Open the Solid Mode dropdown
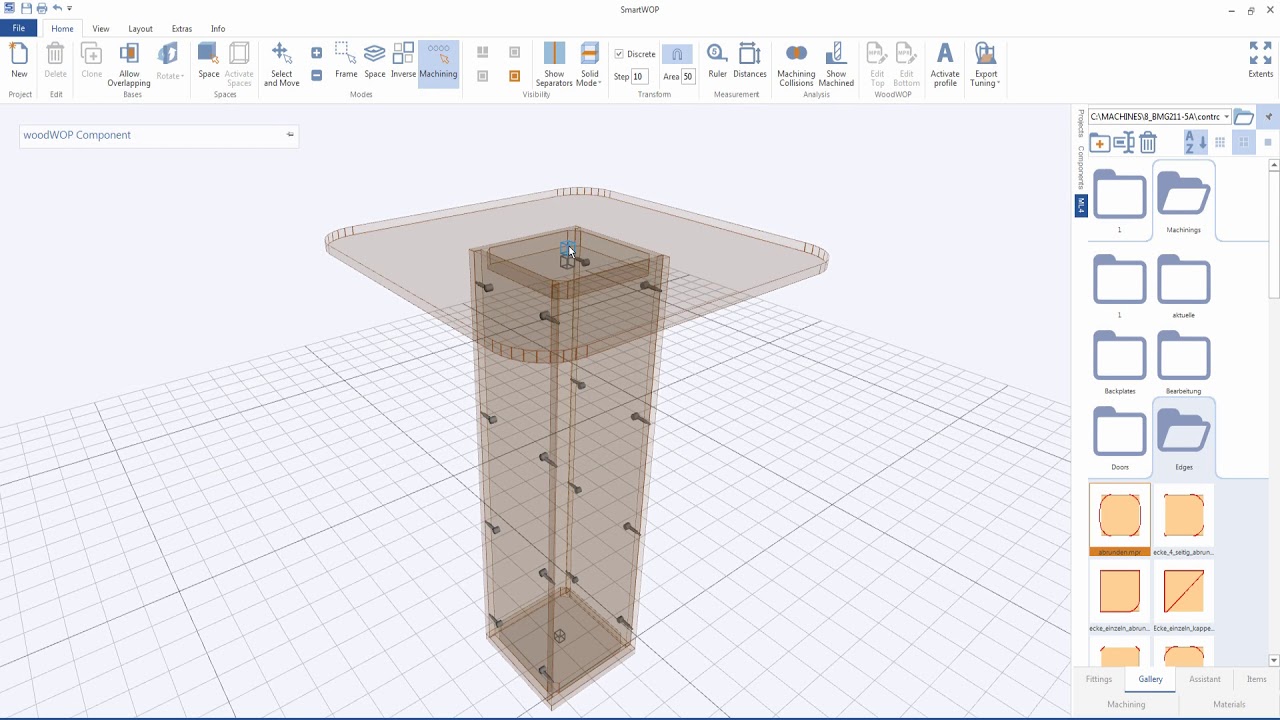1280x720 pixels. pos(590,65)
